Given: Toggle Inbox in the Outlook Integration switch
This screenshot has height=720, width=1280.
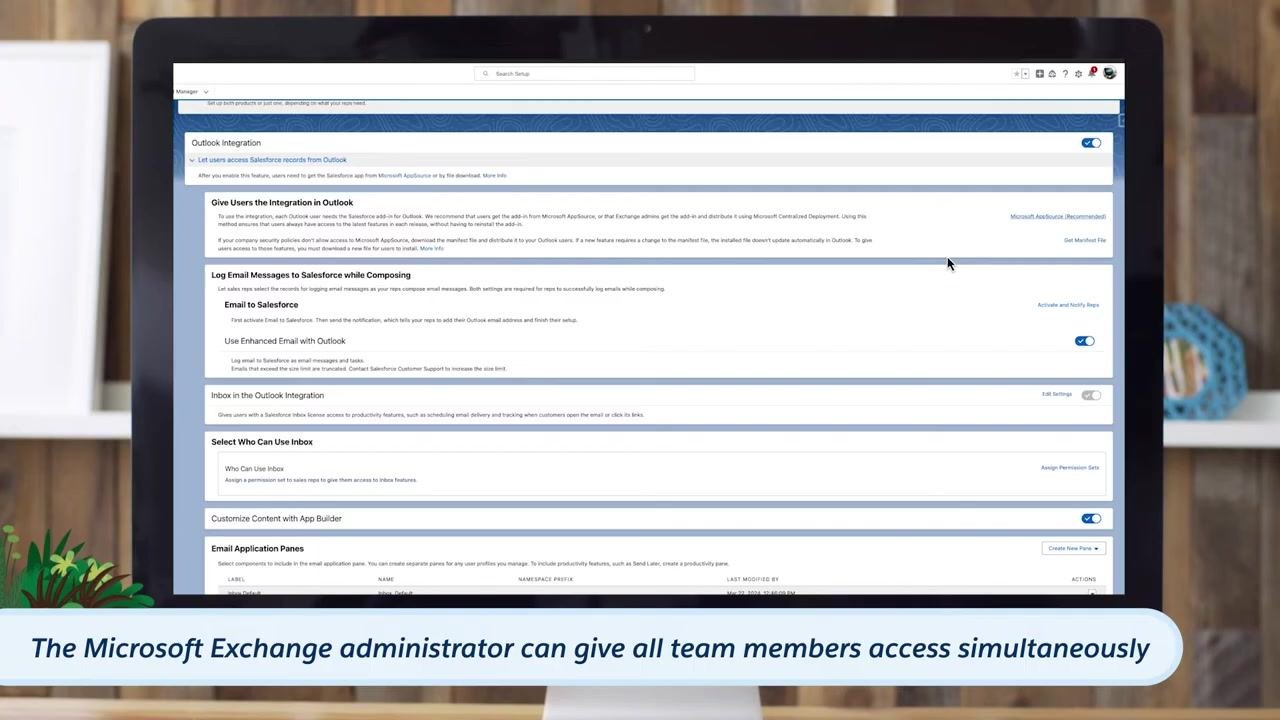Looking at the screenshot, I should pyautogui.click(x=1091, y=395).
